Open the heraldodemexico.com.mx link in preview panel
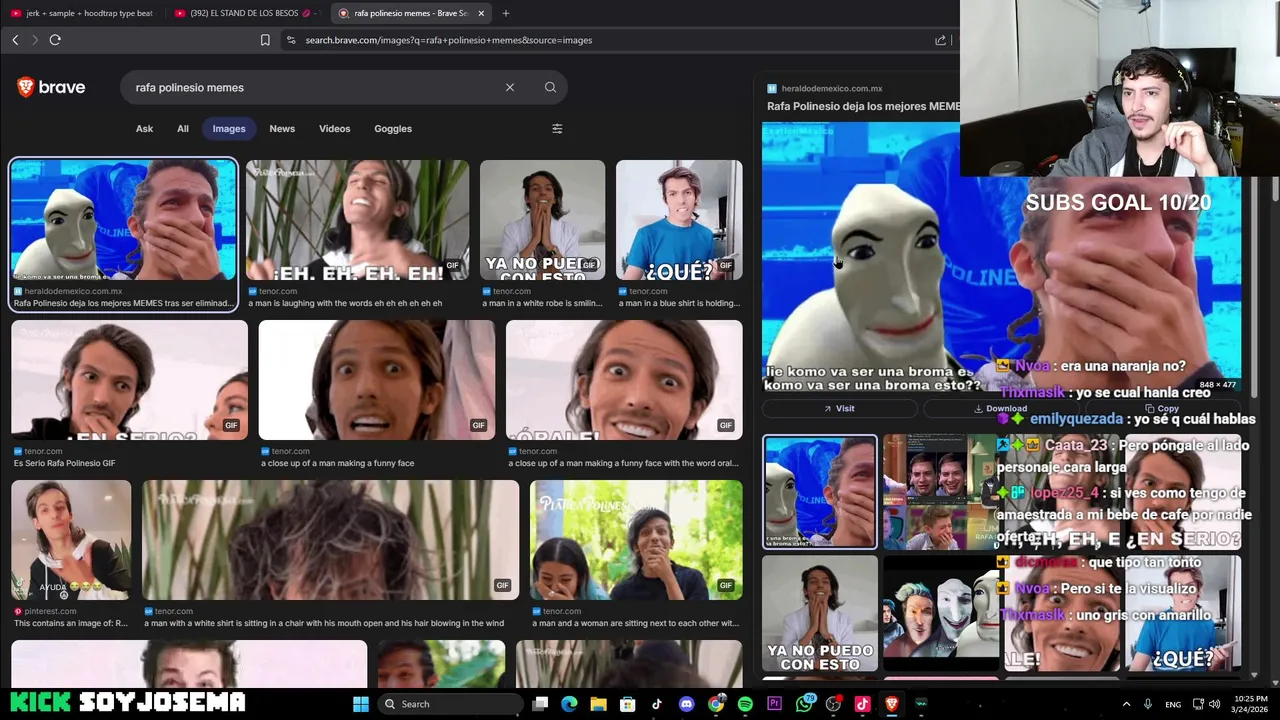The height and width of the screenshot is (720, 1280). 832,88
